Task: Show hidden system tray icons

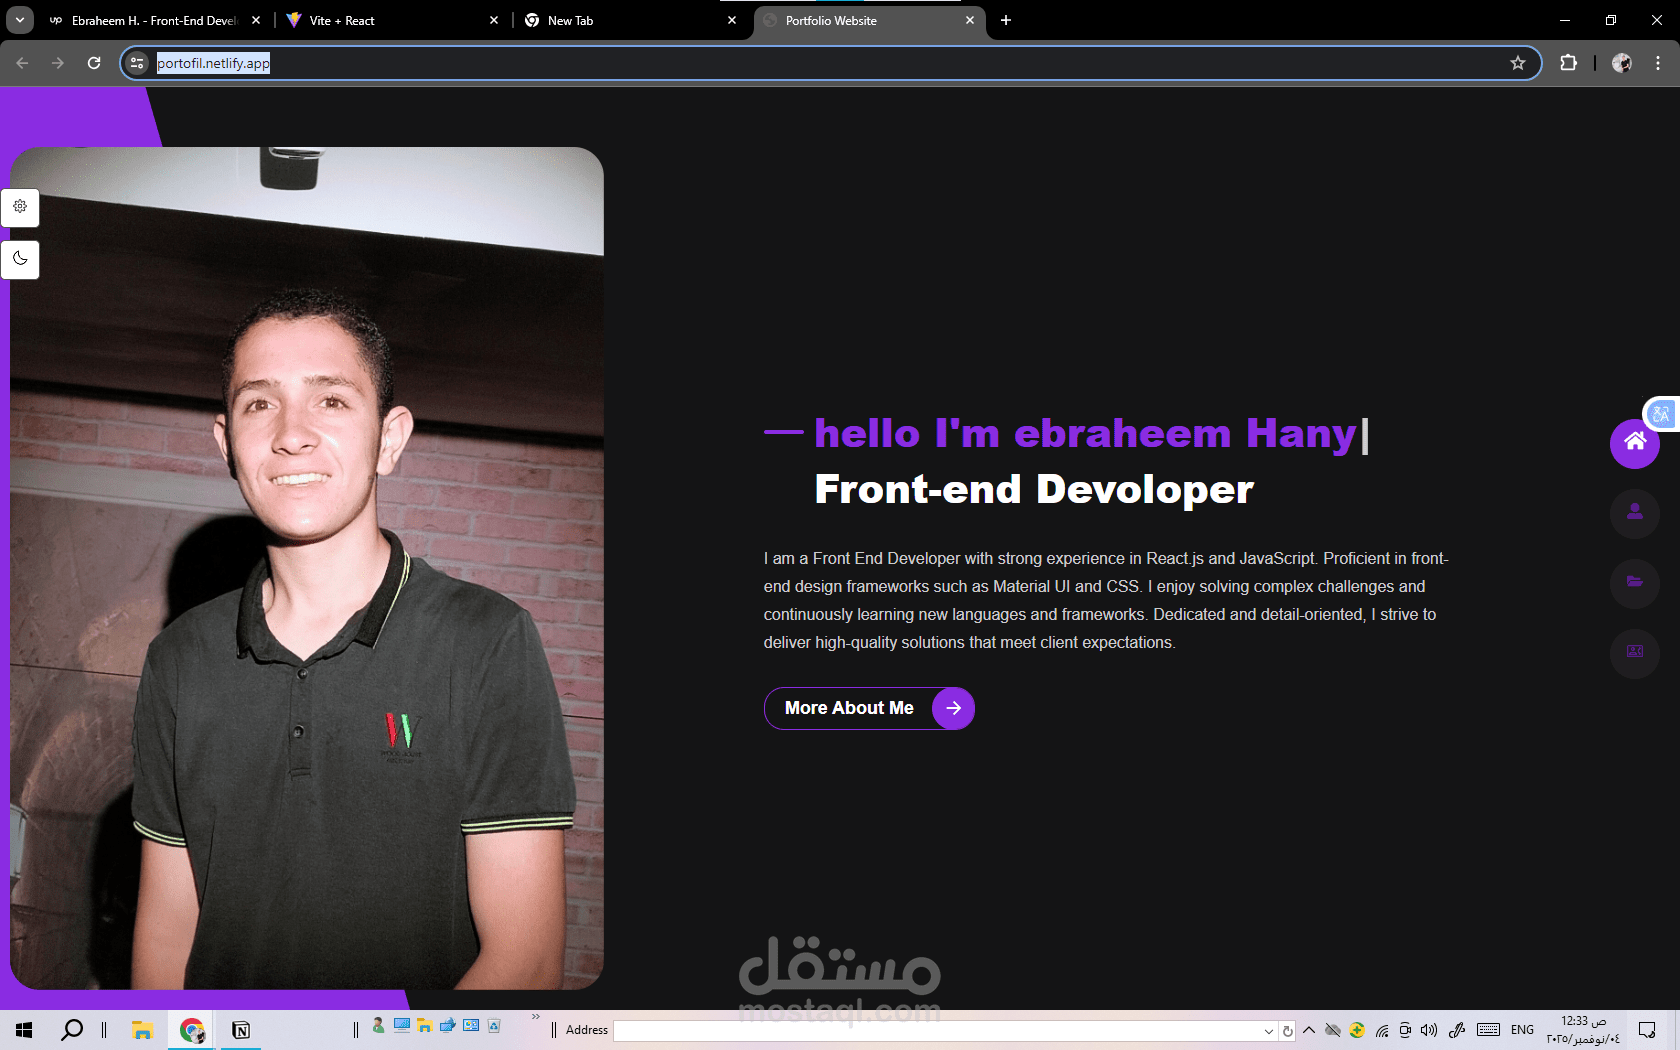Action: point(1309,1030)
